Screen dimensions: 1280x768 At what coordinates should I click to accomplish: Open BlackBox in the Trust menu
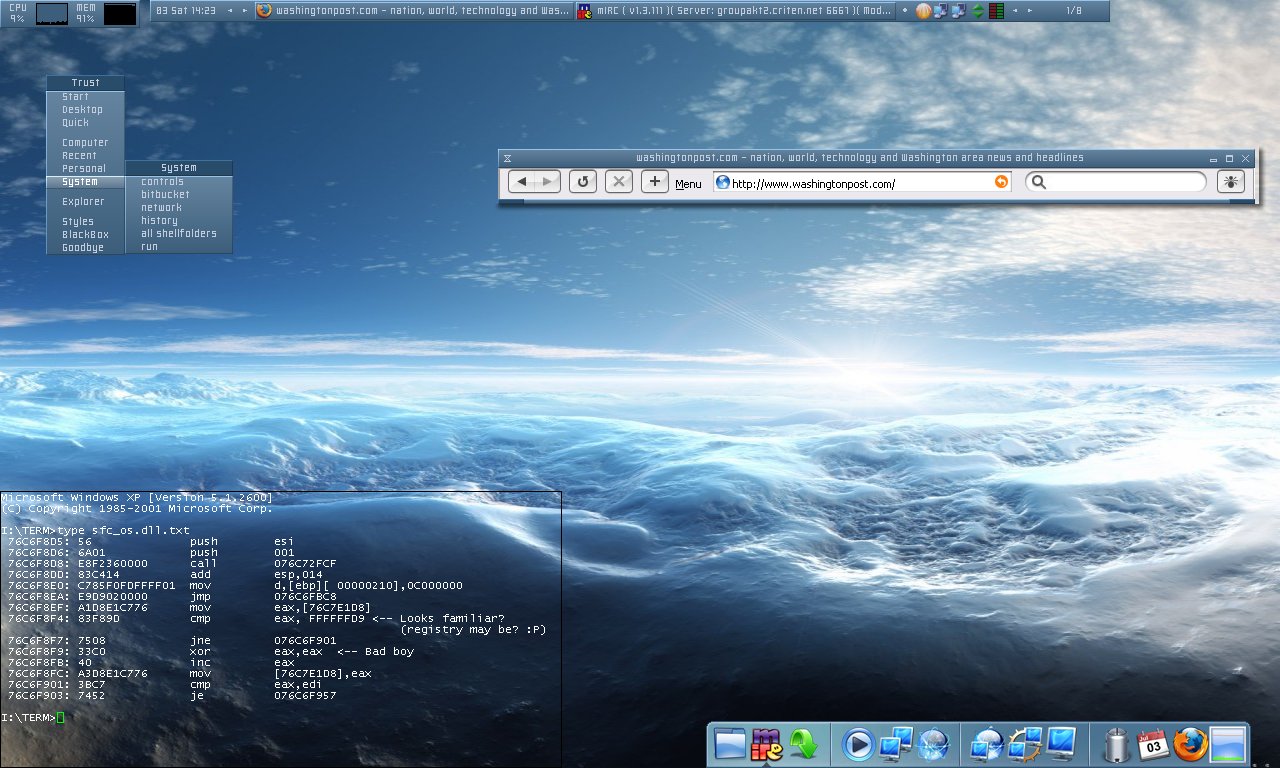[85, 235]
